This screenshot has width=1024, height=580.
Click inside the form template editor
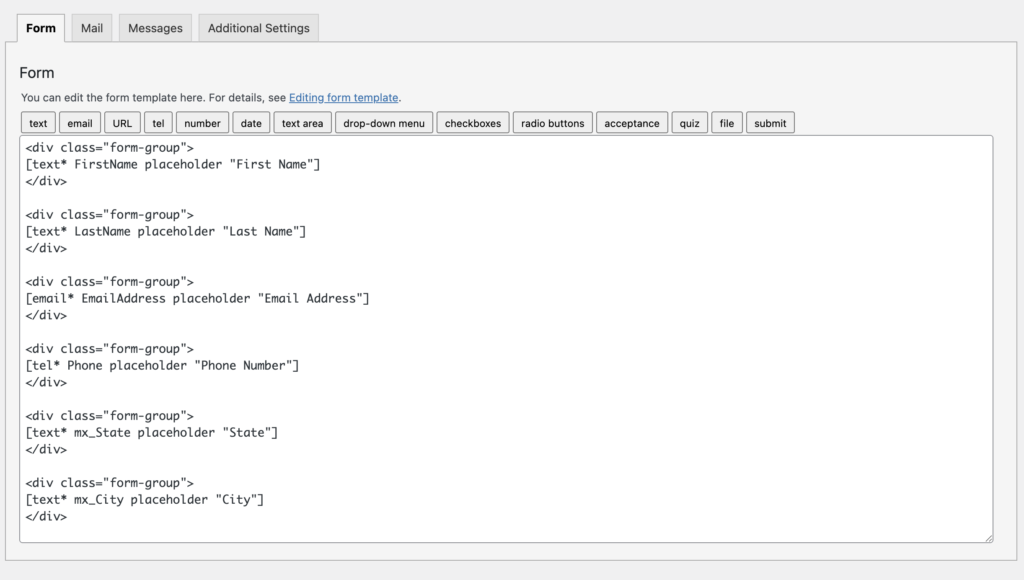pos(500,340)
